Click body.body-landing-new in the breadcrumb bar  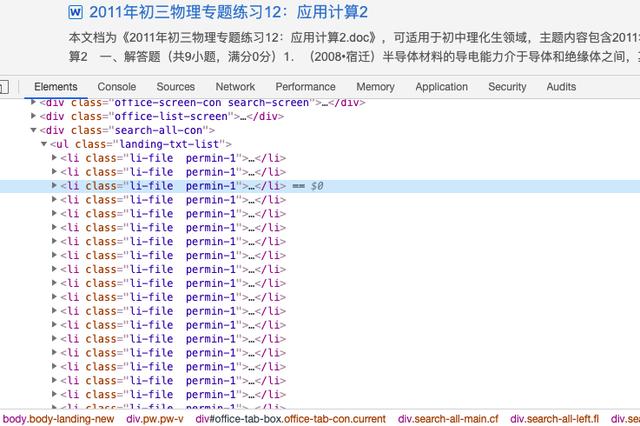(58, 419)
